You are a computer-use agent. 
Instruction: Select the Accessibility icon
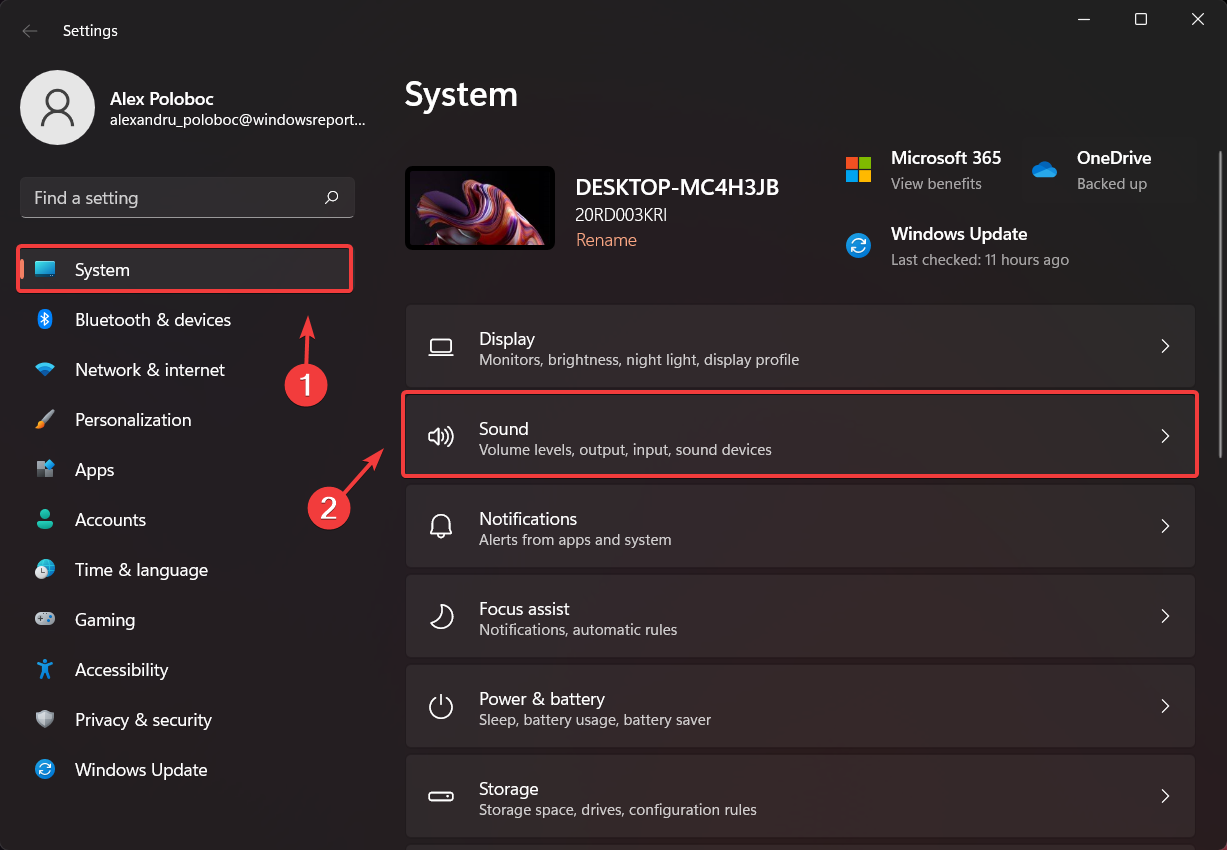coord(45,669)
